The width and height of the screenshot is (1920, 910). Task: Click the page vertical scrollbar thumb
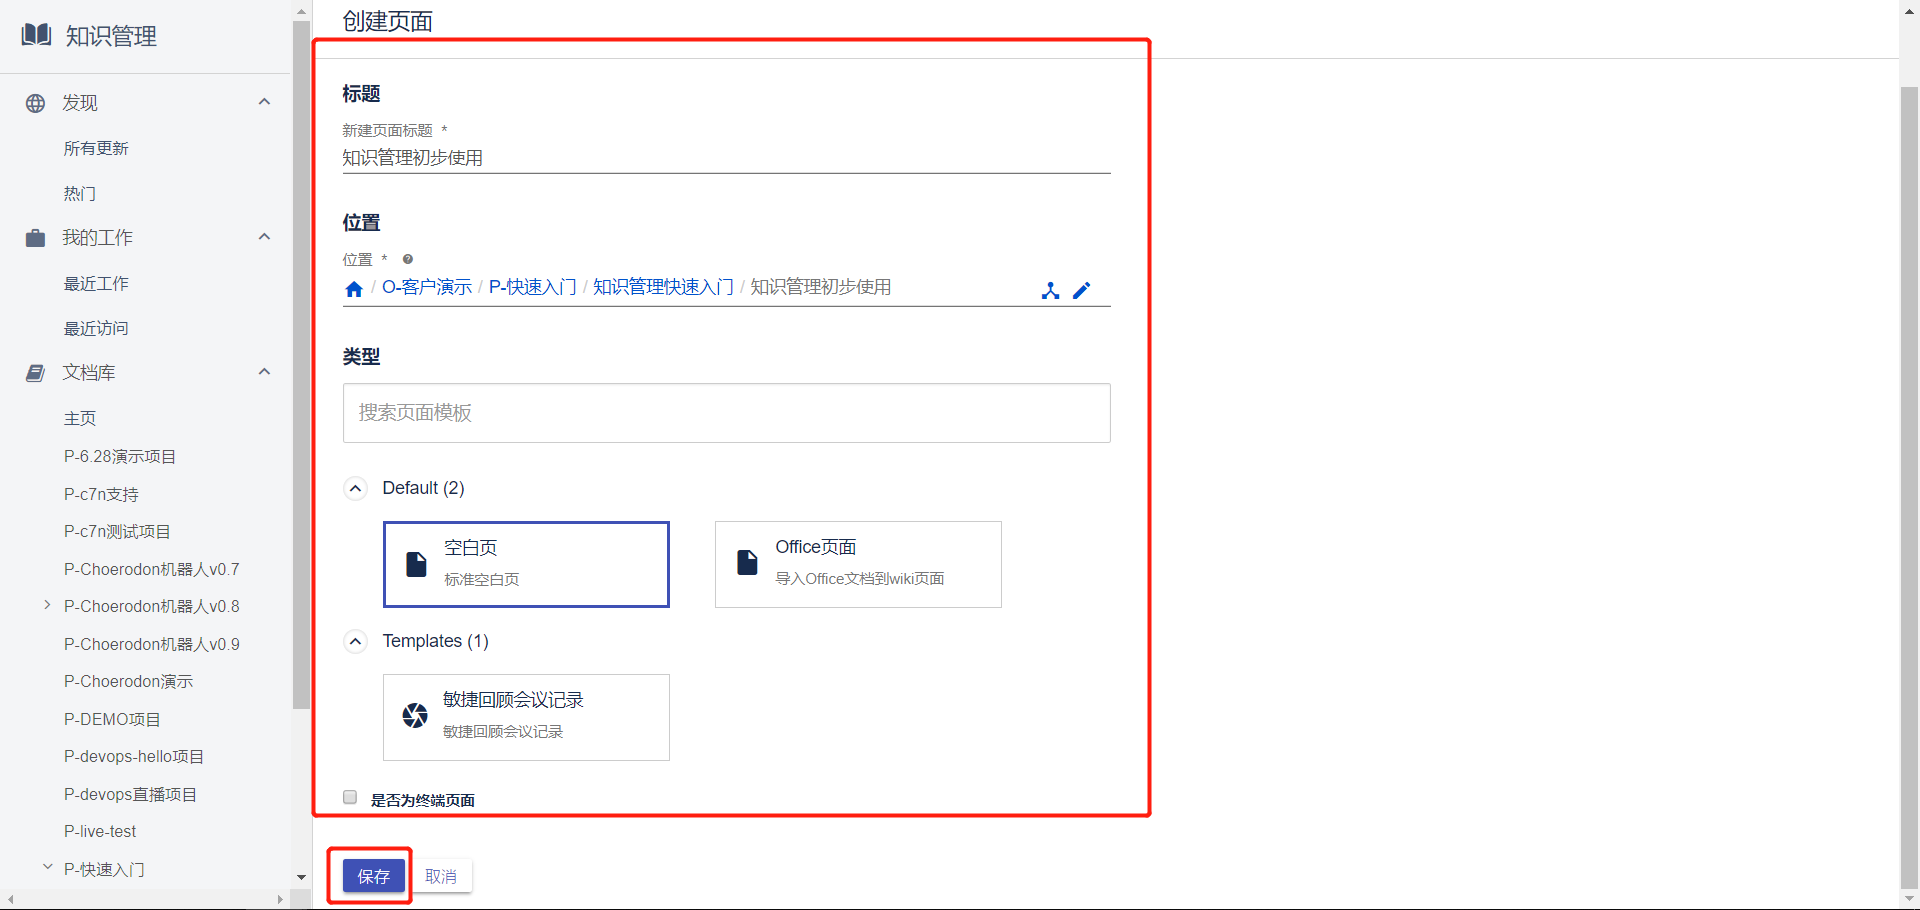point(1909,487)
